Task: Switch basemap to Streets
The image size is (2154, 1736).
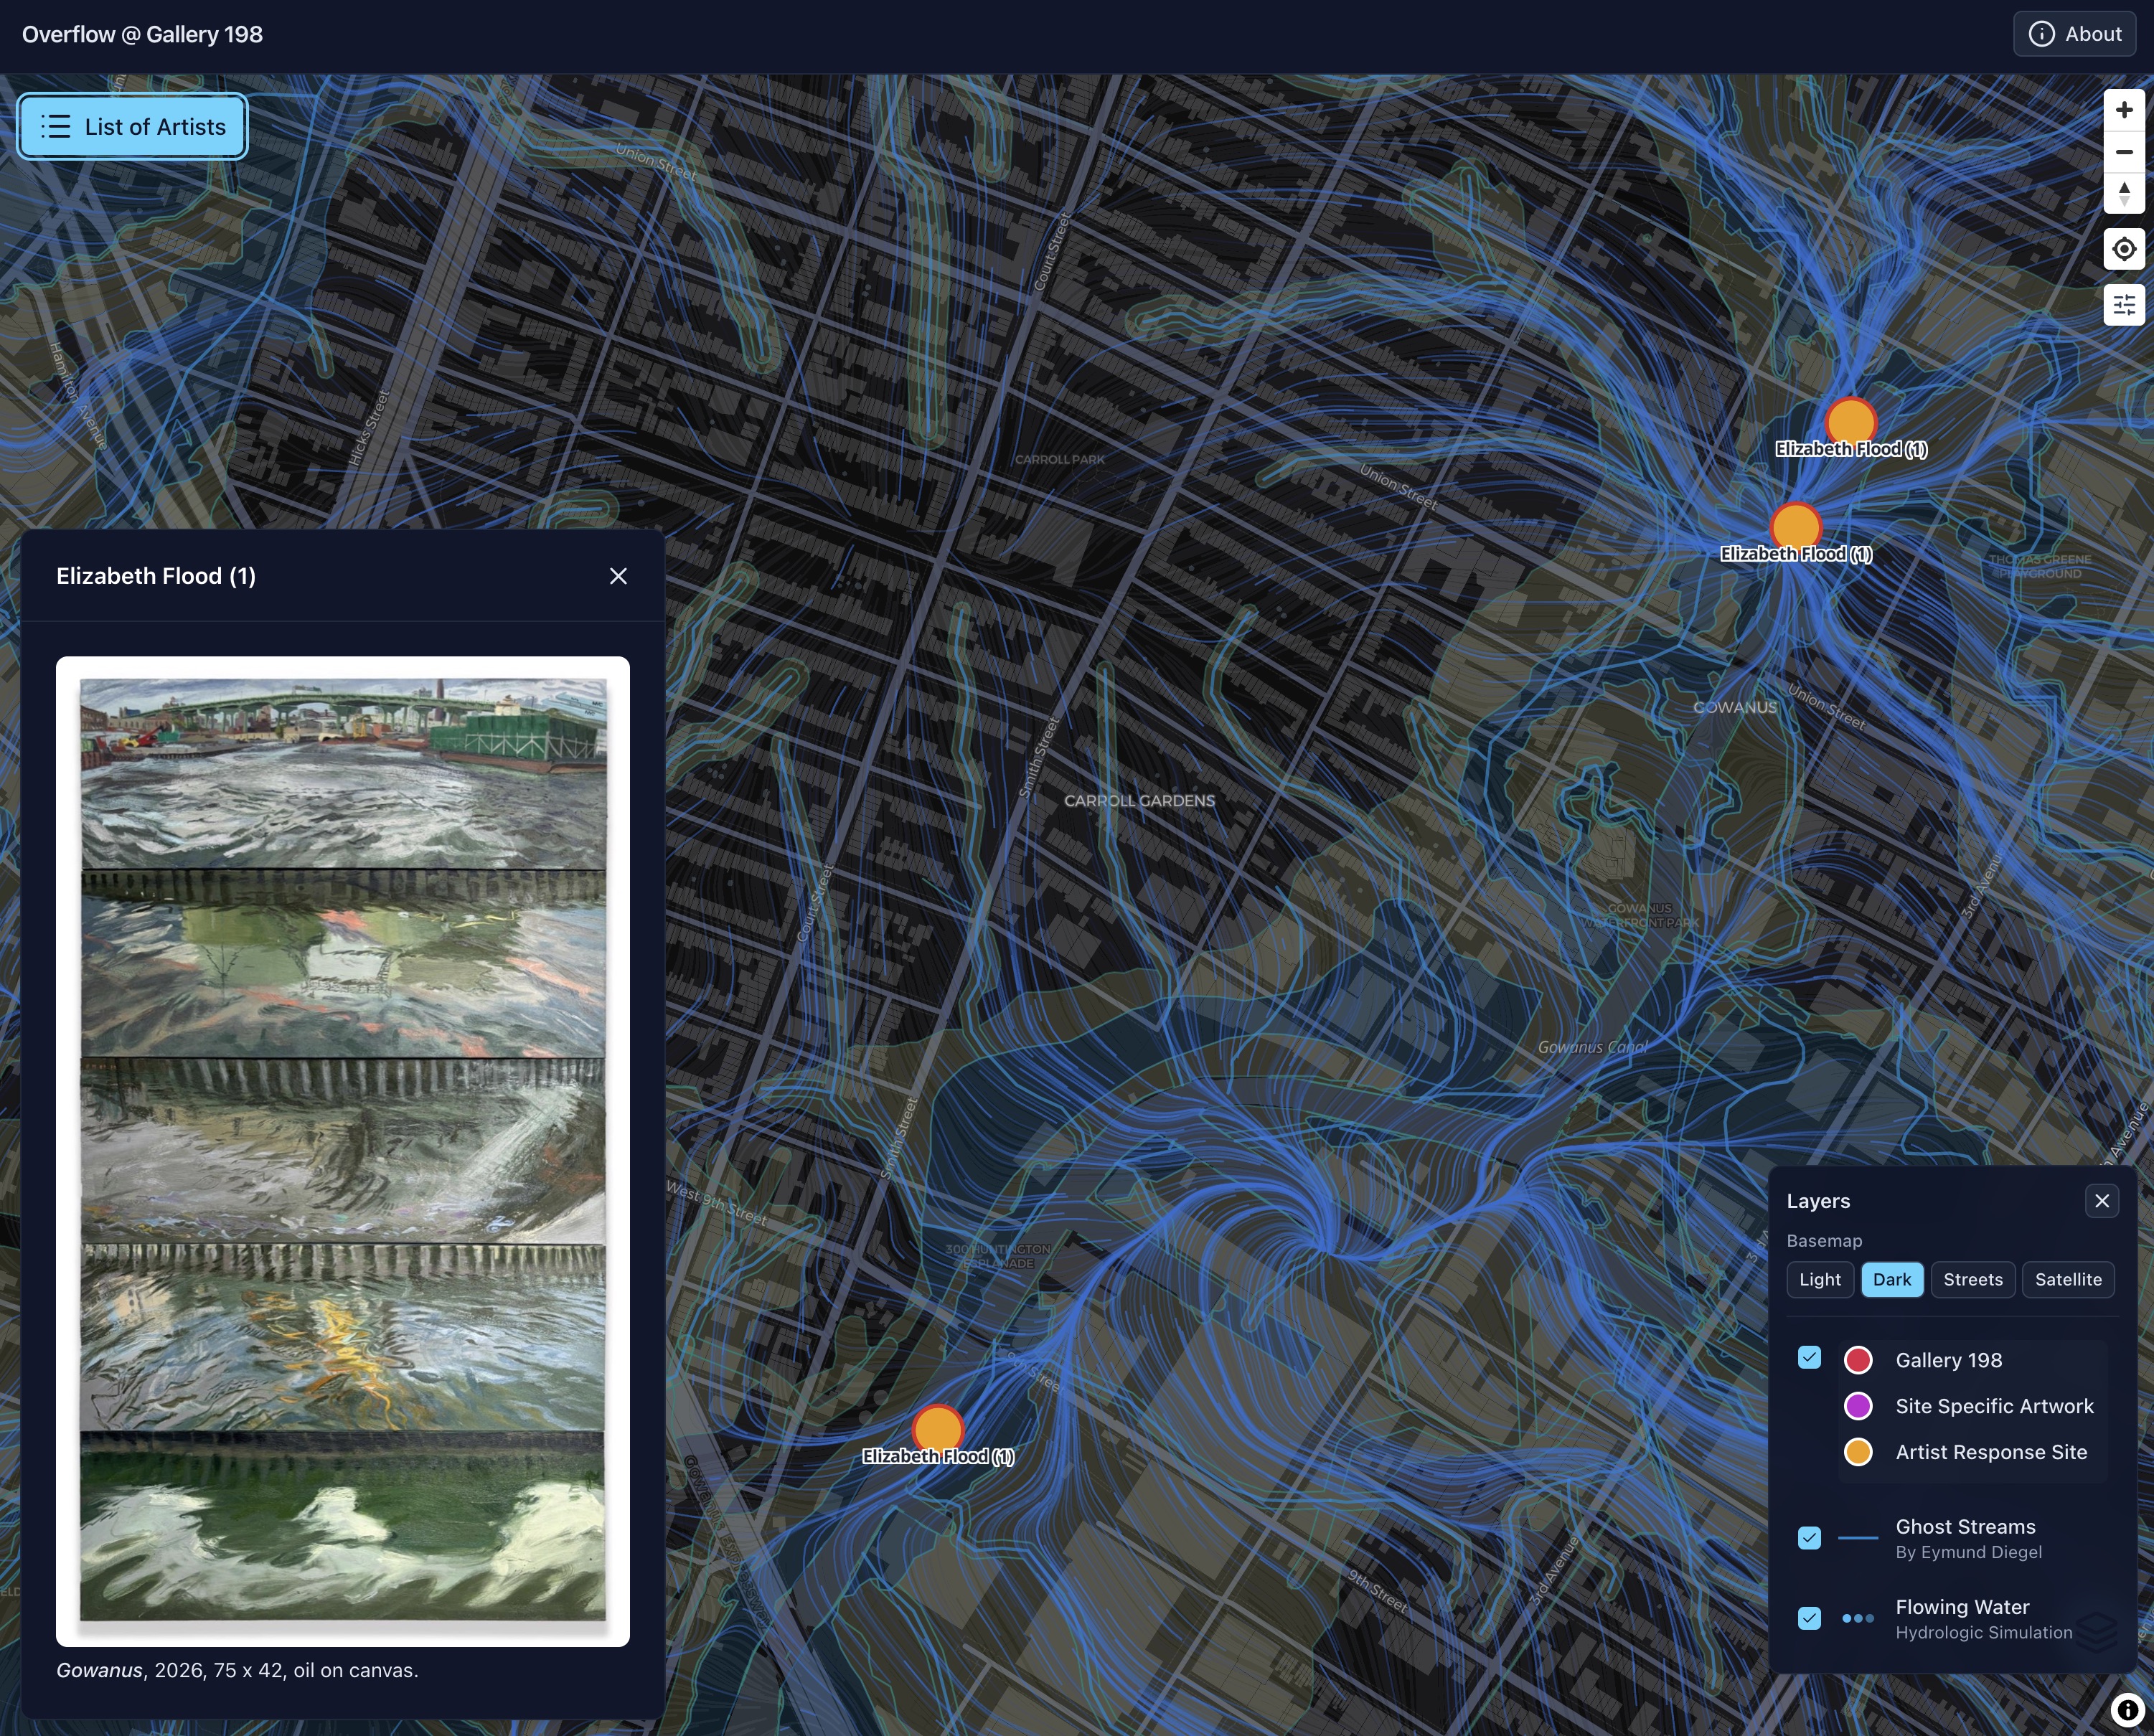Action: [1973, 1279]
